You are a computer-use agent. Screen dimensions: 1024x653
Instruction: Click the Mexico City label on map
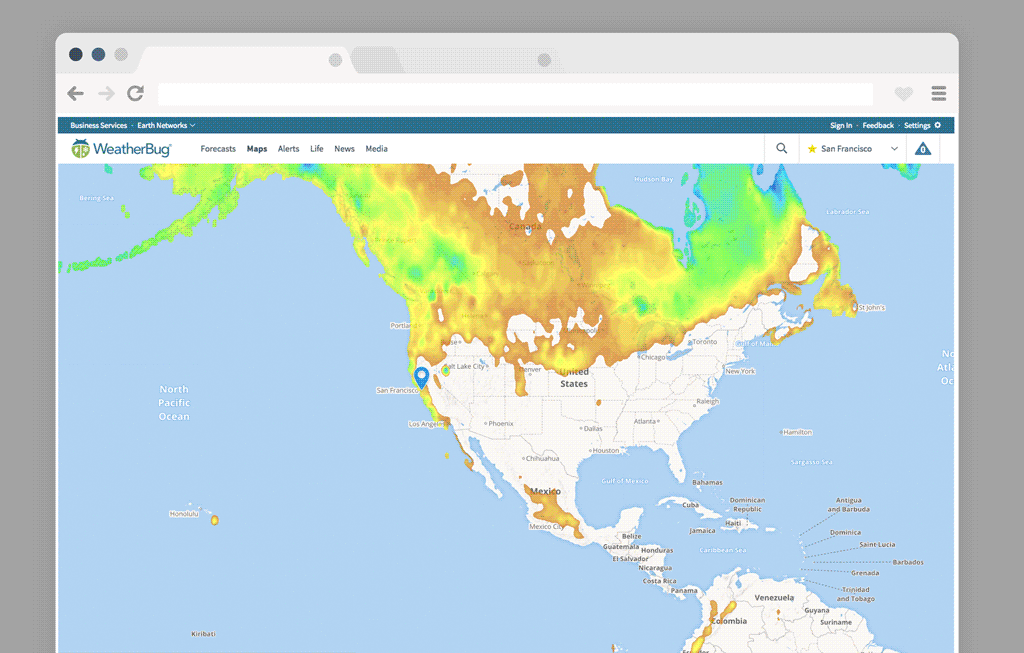tap(545, 526)
